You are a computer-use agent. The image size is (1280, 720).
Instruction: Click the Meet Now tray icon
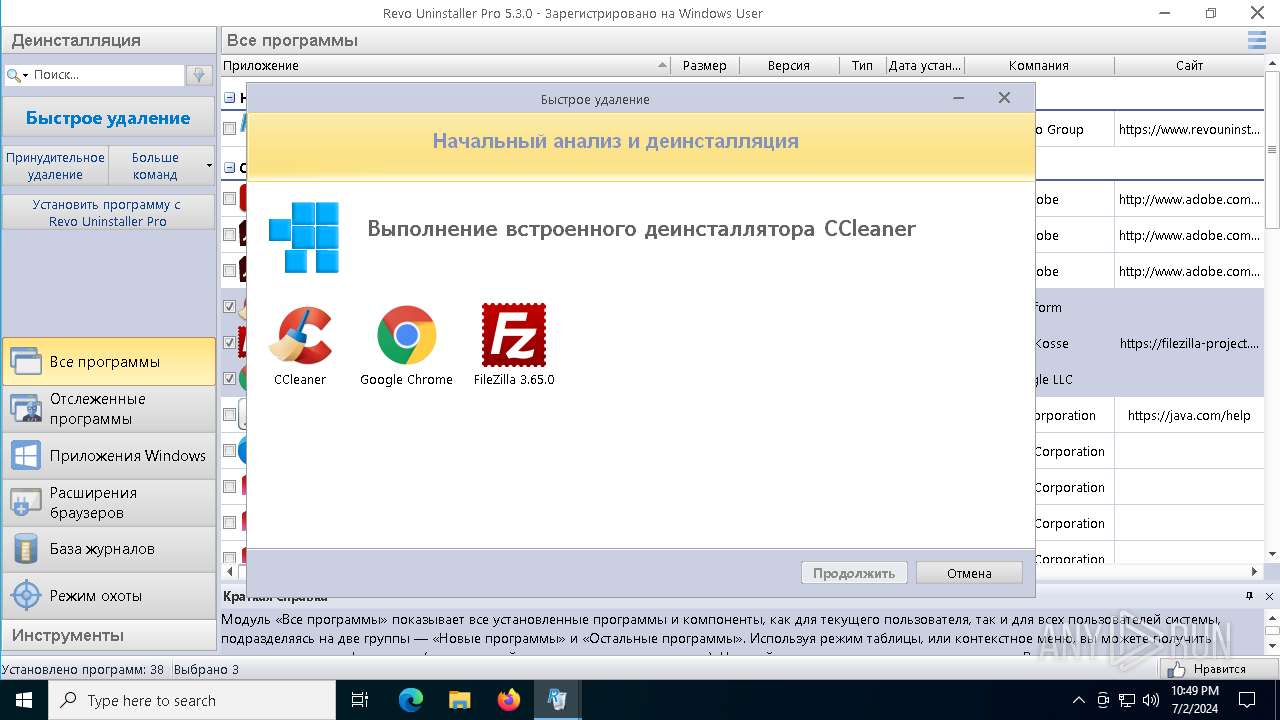coord(1103,700)
